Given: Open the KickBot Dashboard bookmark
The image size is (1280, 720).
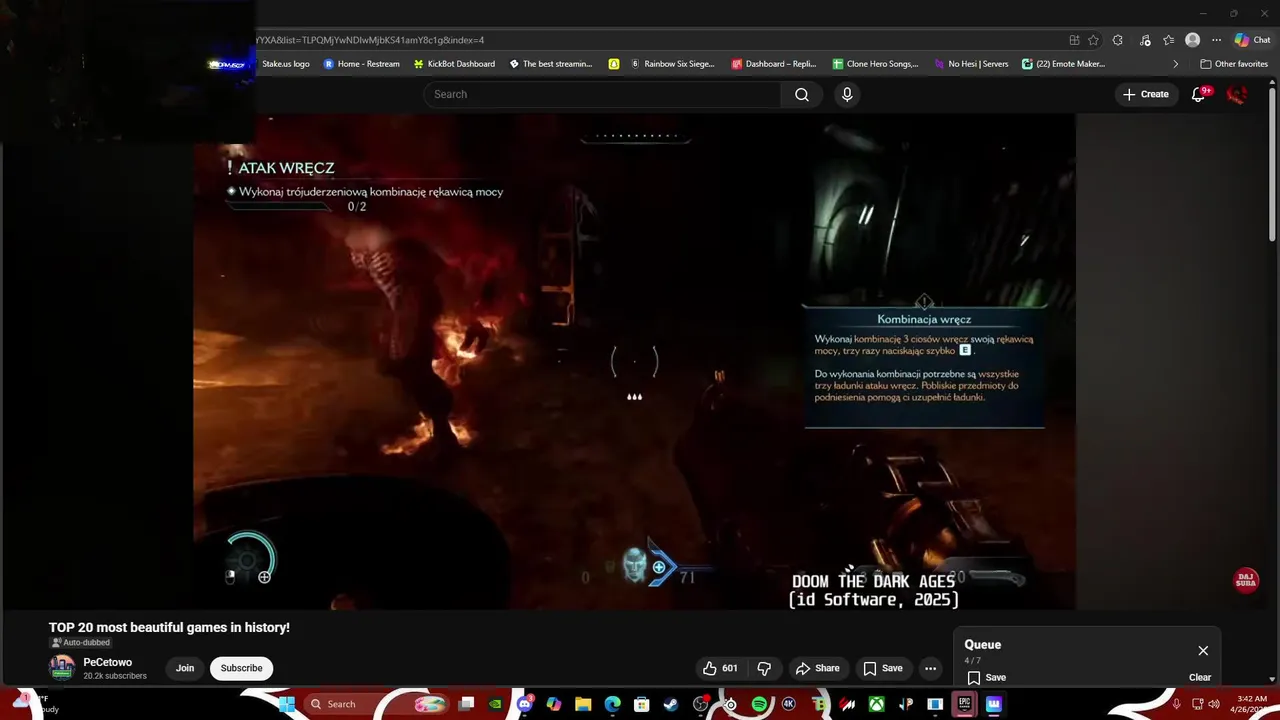Looking at the screenshot, I should coord(454,64).
